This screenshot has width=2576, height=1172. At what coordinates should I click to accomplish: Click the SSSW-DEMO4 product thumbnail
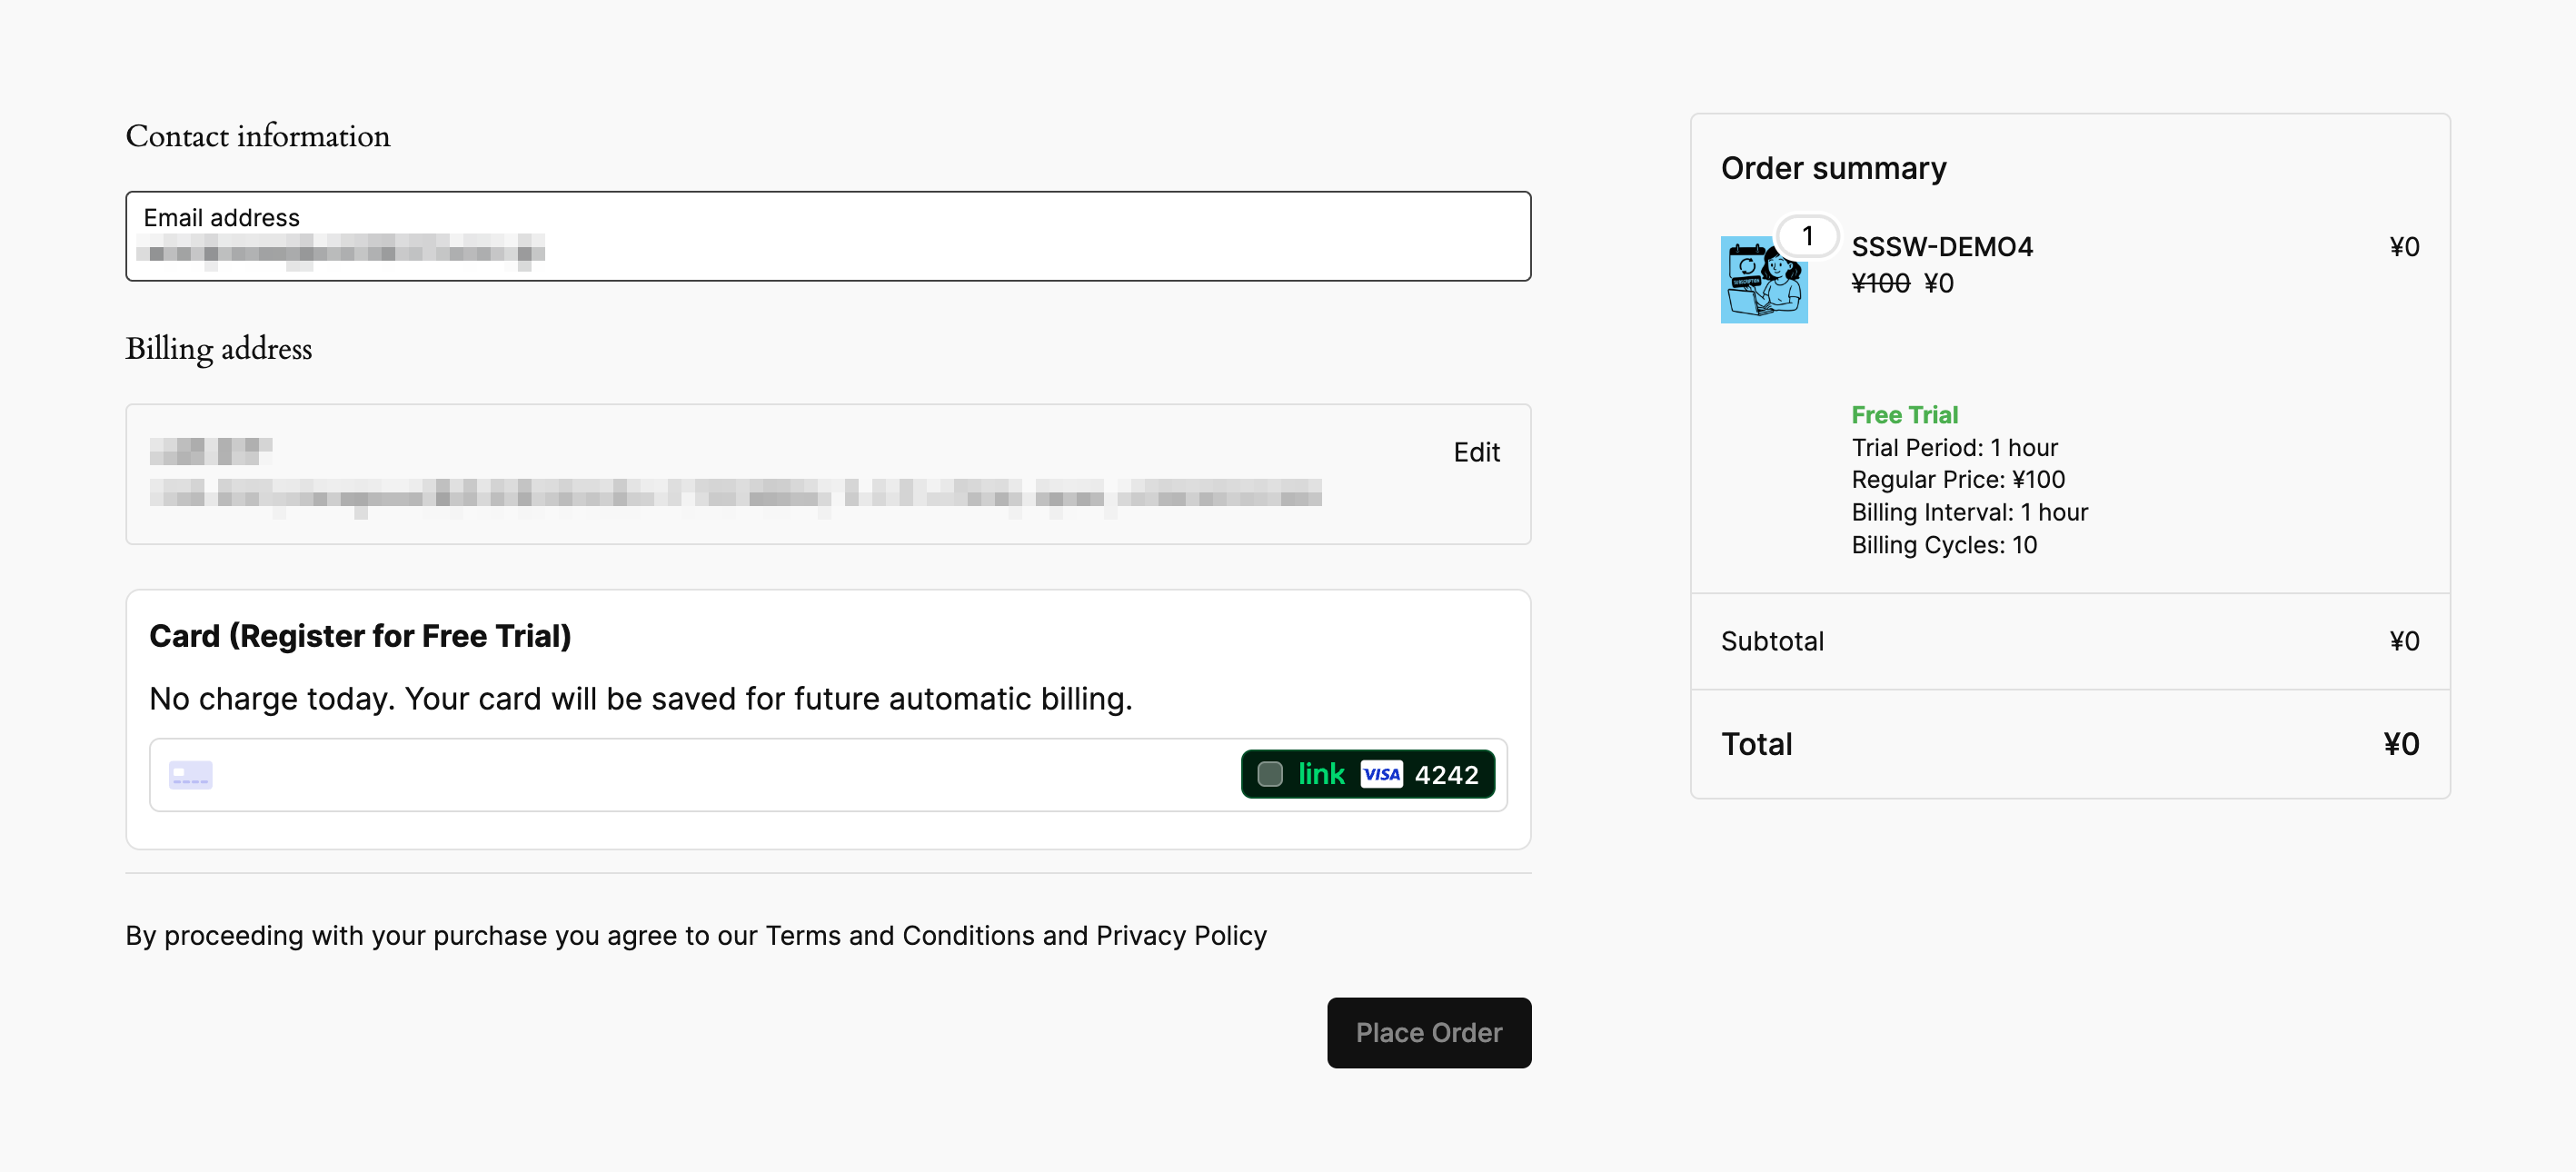click(1763, 282)
